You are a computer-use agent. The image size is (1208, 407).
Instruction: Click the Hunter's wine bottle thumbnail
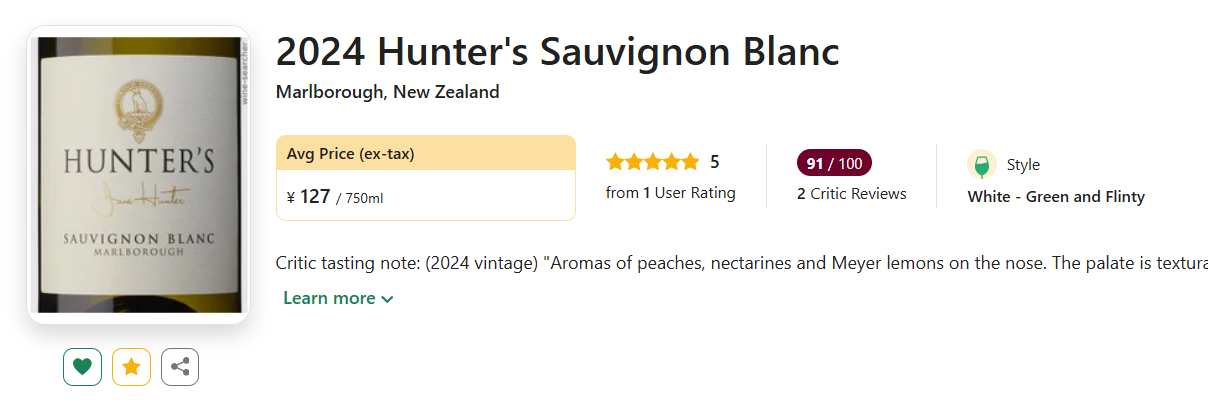138,175
